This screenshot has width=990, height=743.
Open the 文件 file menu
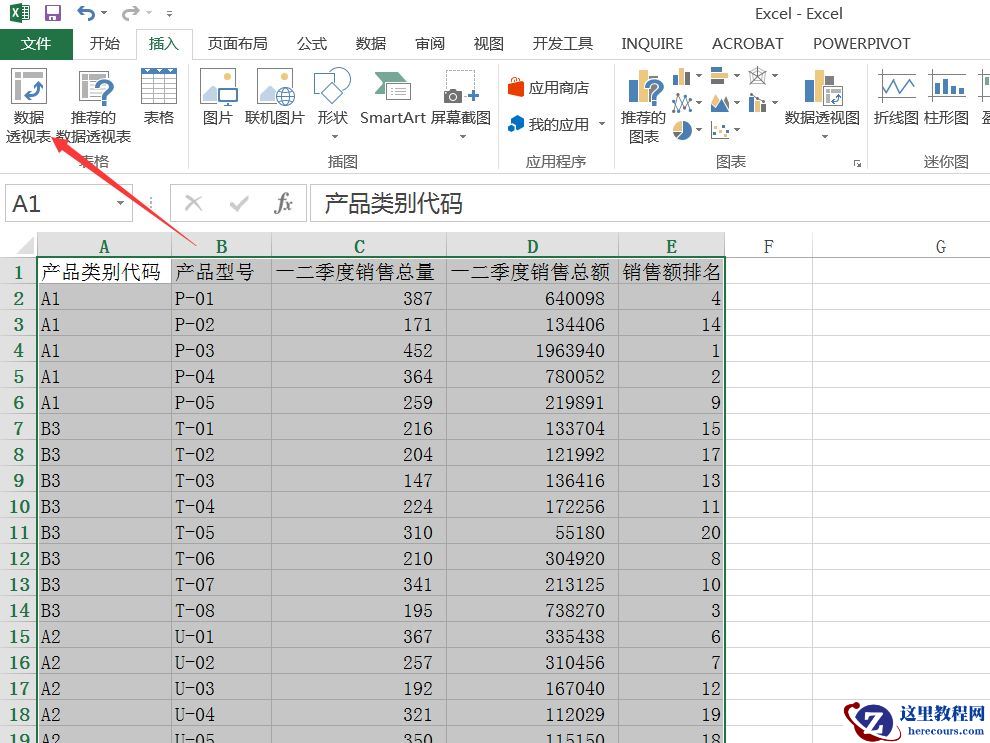[x=36, y=44]
